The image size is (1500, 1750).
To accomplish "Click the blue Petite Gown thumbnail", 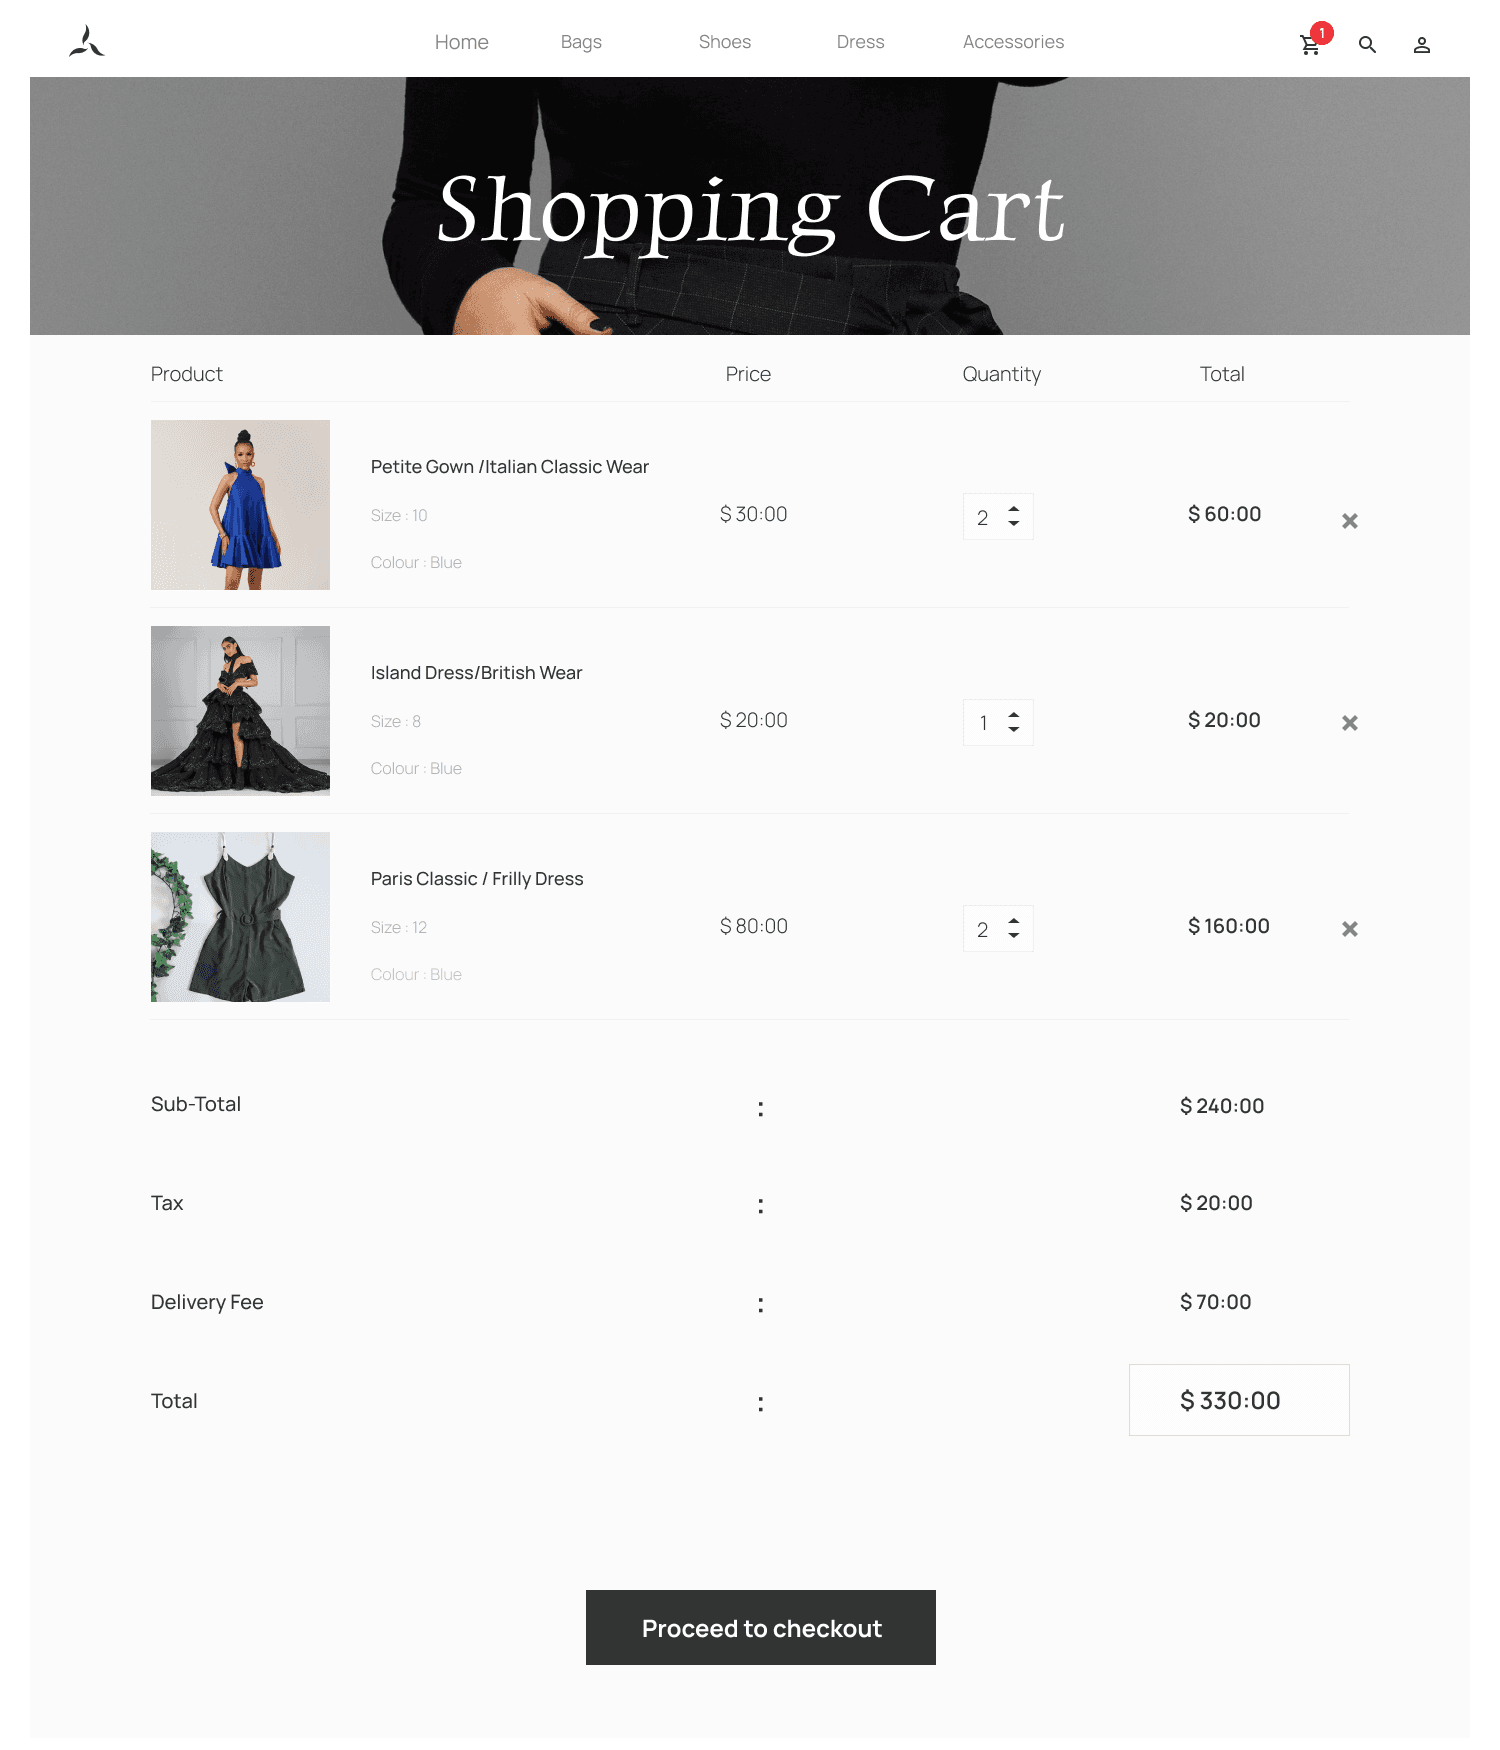I will [x=240, y=505].
